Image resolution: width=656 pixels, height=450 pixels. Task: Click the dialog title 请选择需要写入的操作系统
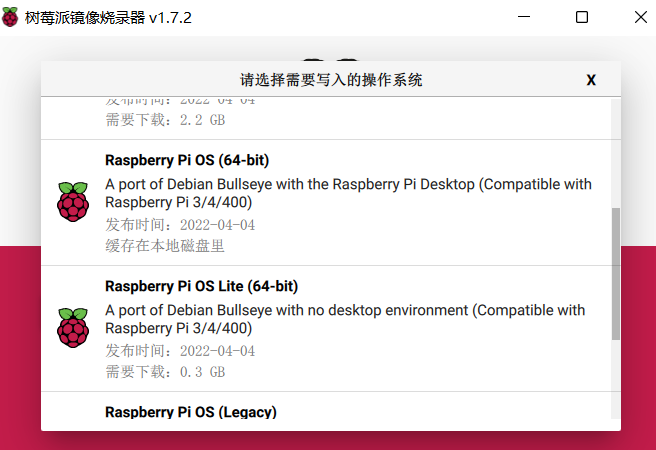331,80
